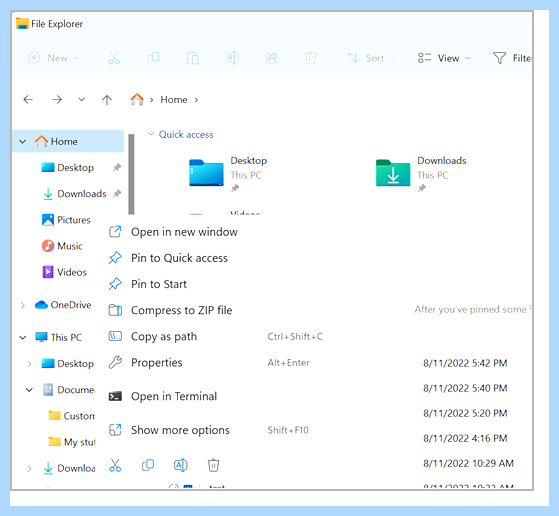Click the 8/11/2022 5:42 PM date entry
Image resolution: width=559 pixels, height=516 pixels.
465,363
